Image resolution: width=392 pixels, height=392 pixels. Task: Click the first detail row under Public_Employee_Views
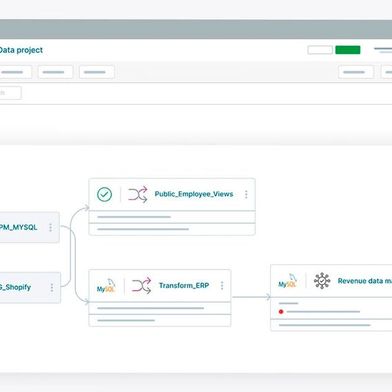(x=172, y=217)
